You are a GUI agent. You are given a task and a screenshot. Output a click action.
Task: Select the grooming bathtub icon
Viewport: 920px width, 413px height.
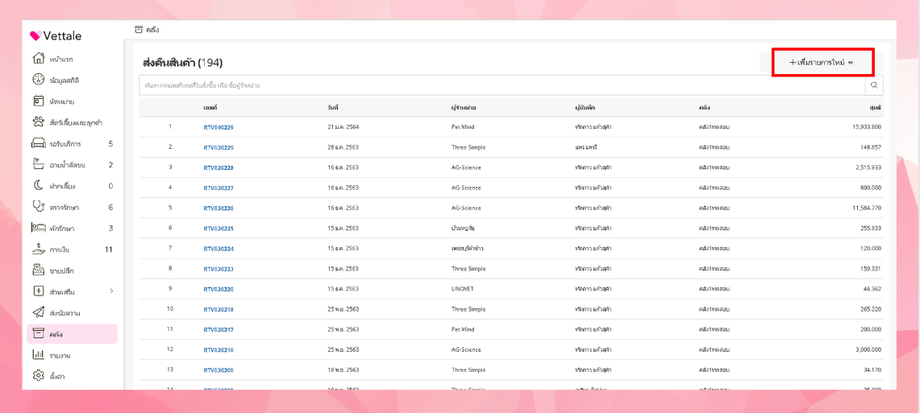[x=39, y=144]
